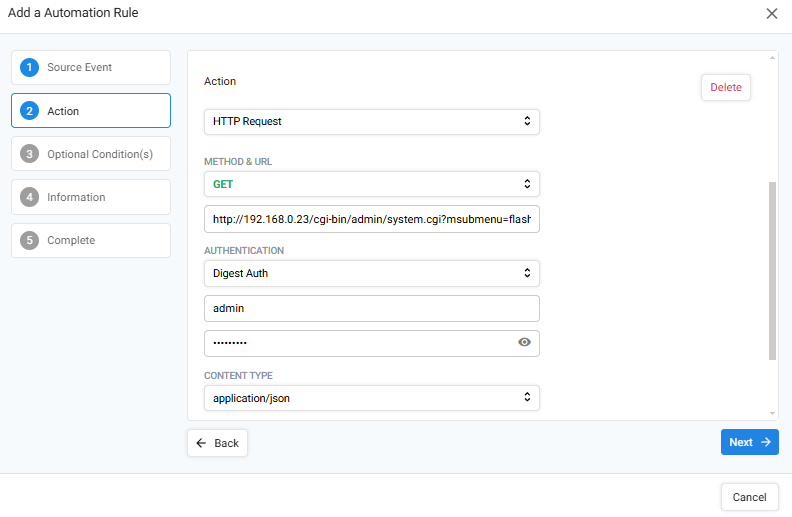Open the HTTP Request action type dropdown

(372, 122)
